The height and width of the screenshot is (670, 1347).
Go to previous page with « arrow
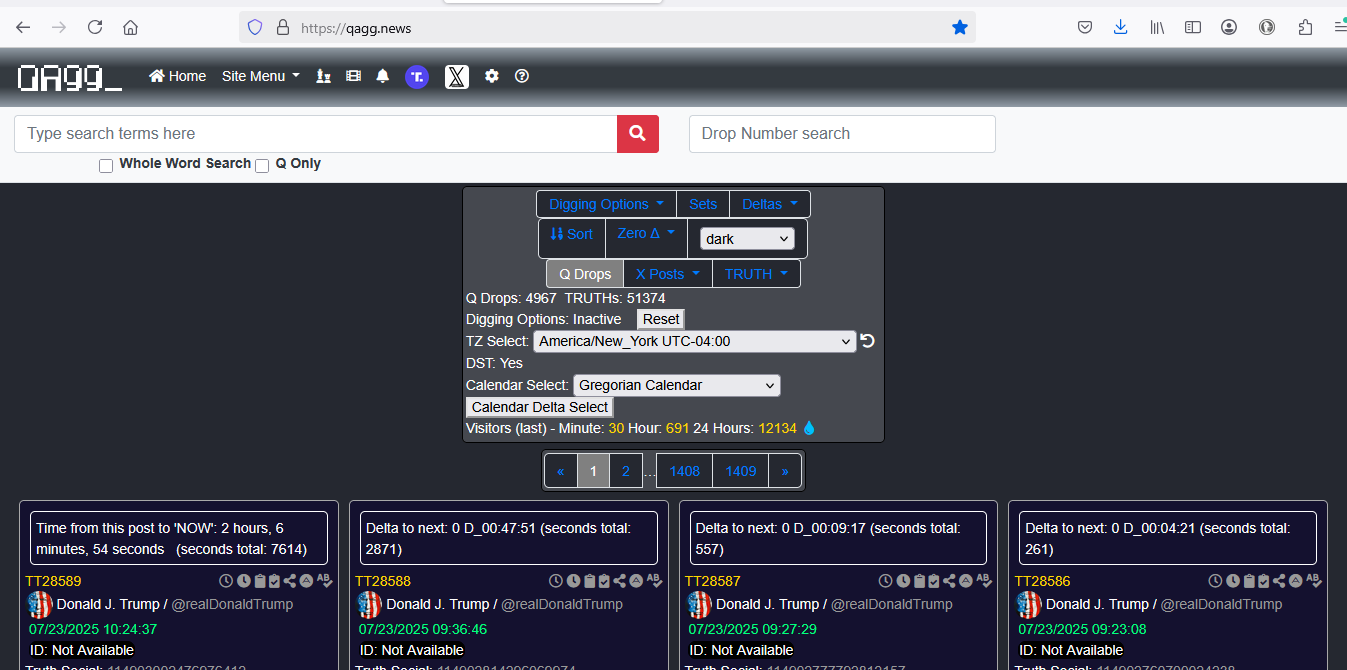561,470
